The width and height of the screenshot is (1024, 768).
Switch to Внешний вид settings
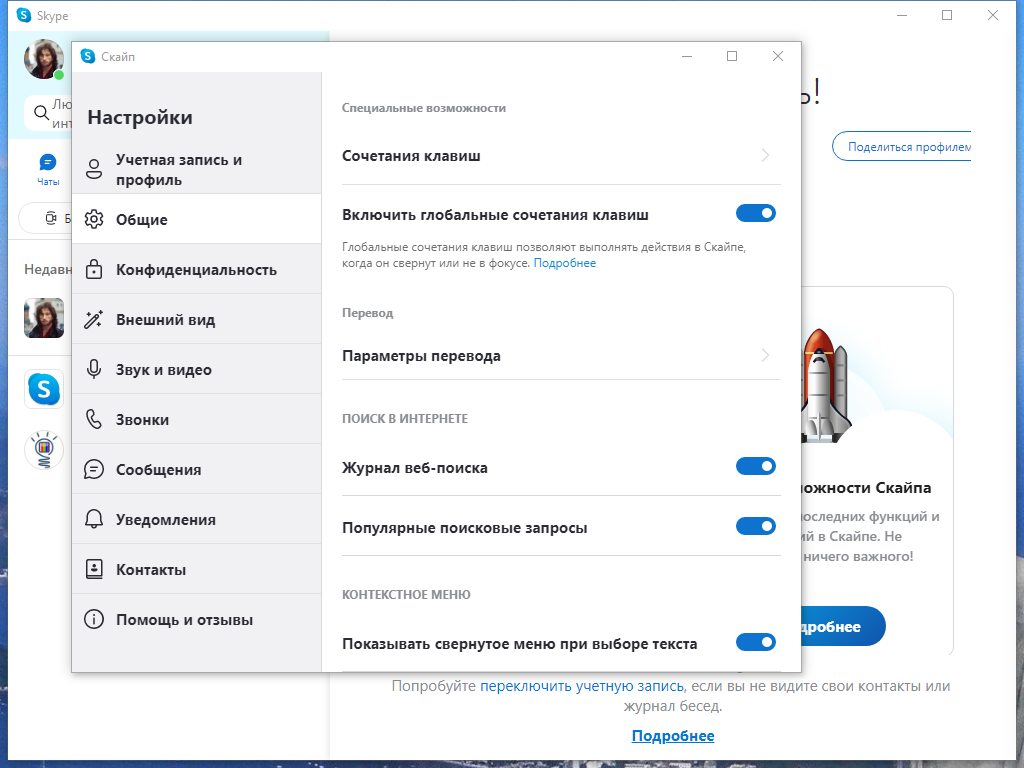click(197, 319)
